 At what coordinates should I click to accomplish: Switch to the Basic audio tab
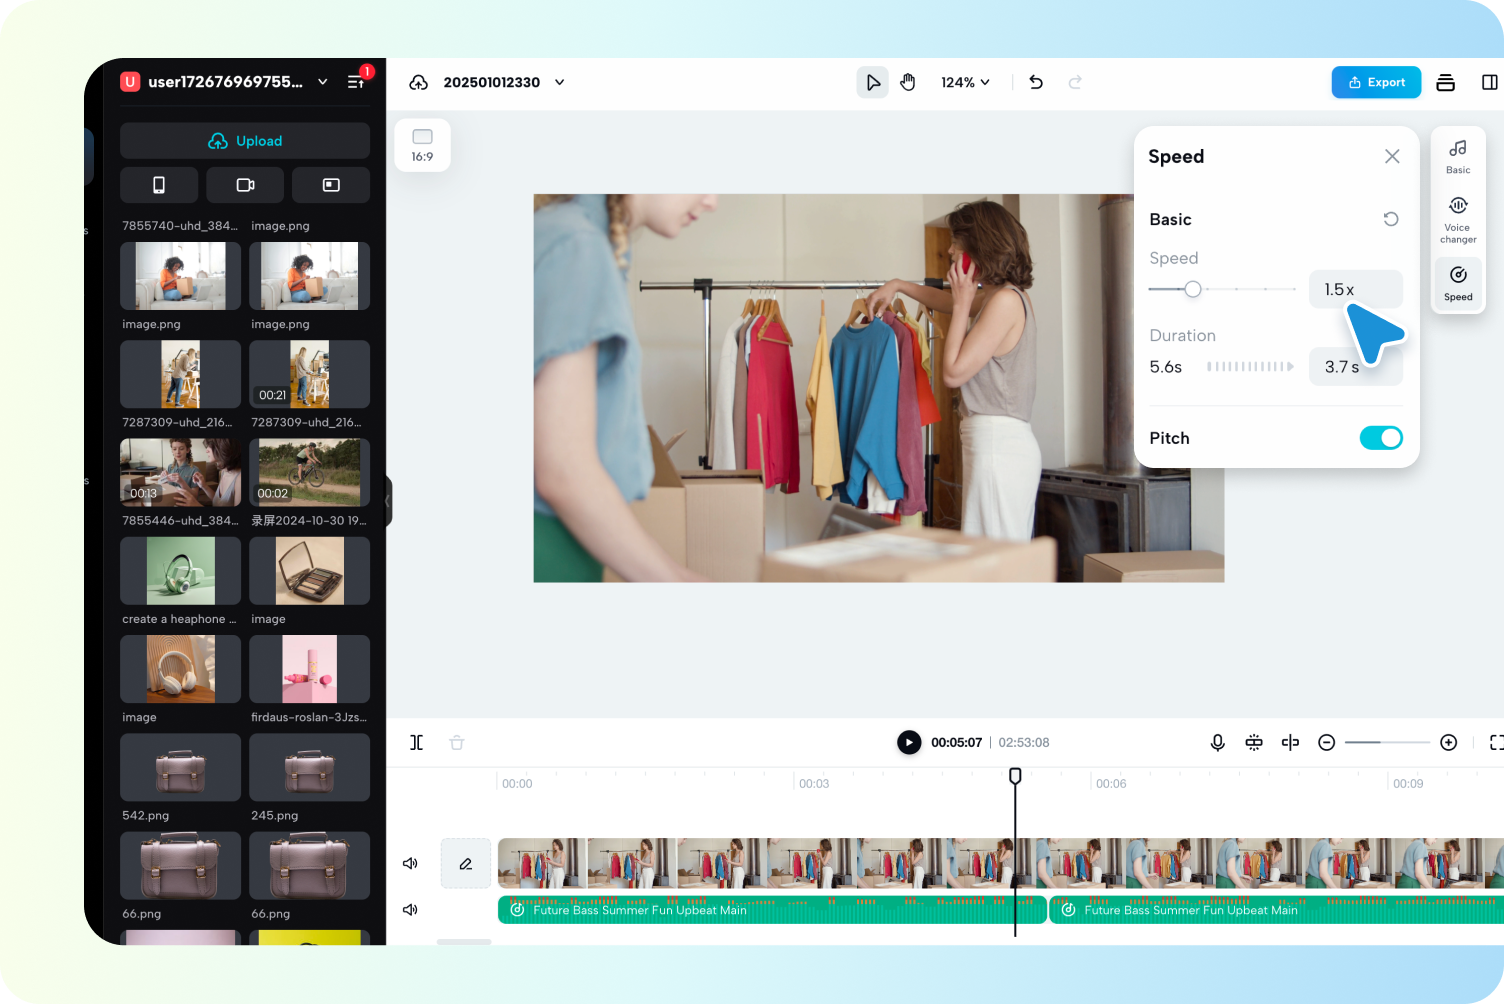(x=1458, y=156)
